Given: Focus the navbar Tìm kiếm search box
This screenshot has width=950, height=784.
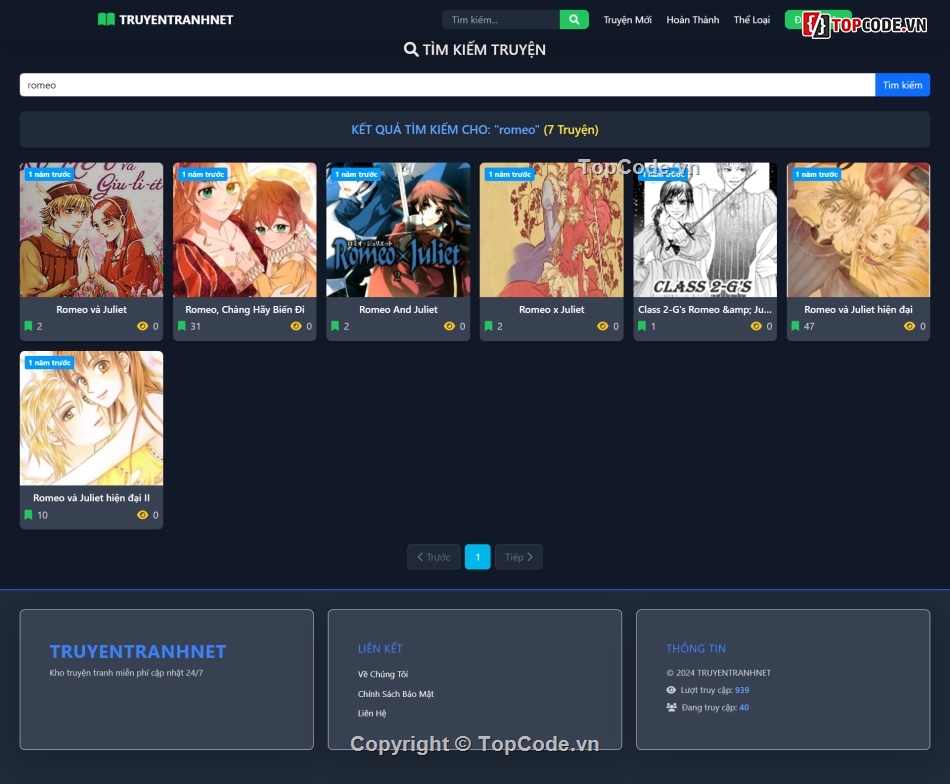Looking at the screenshot, I should 500,20.
